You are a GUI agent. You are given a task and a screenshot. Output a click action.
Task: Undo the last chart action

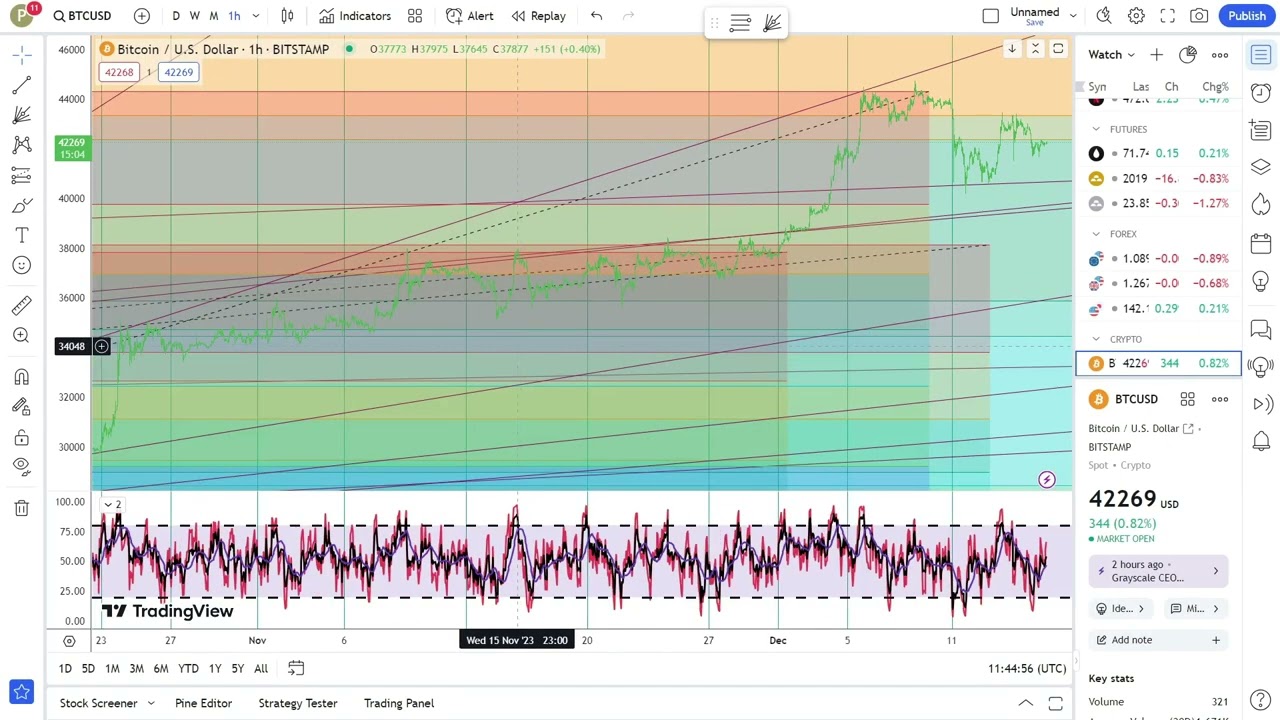pyautogui.click(x=596, y=16)
